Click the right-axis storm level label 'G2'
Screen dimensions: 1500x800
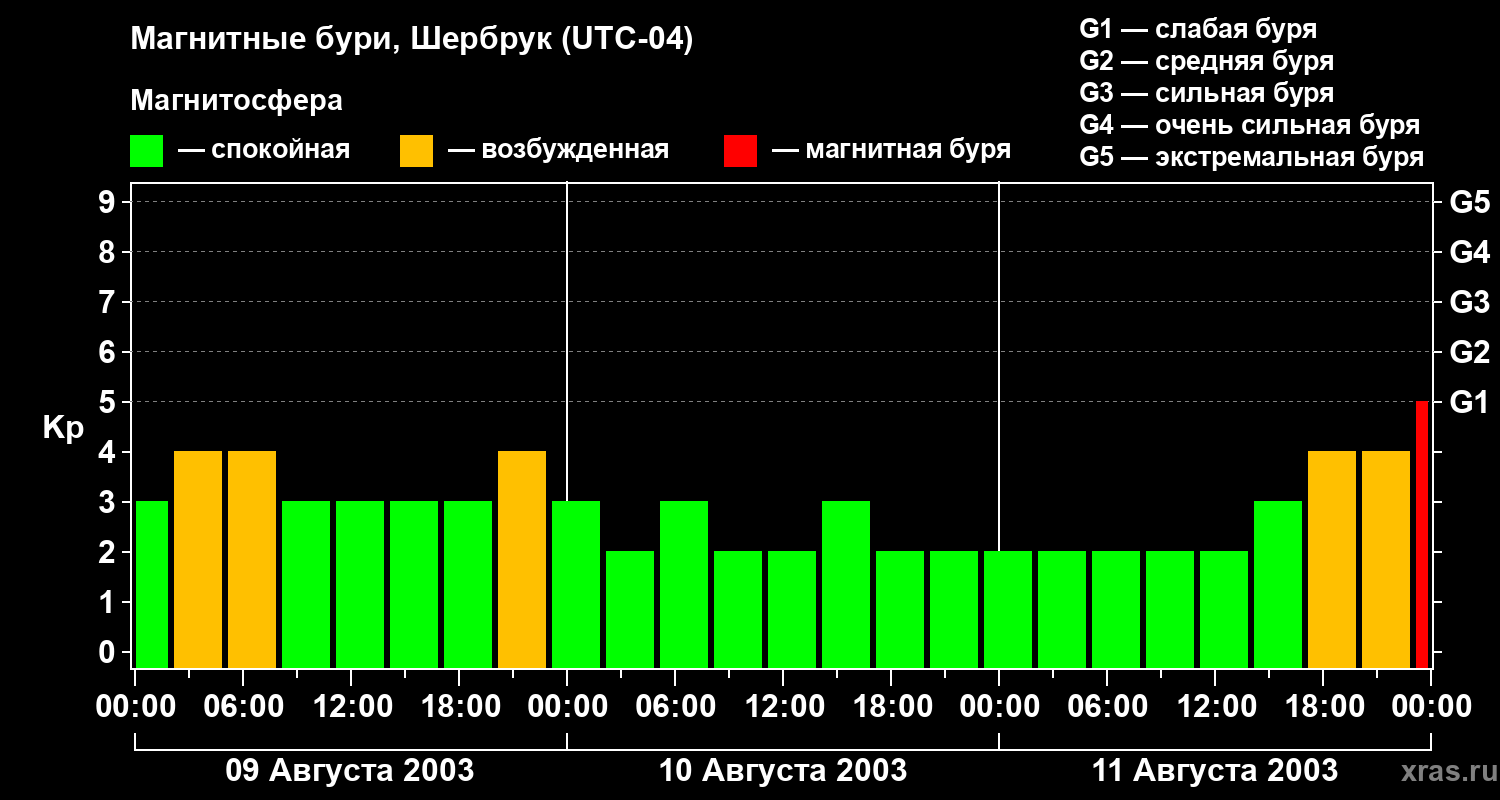(x=1469, y=352)
